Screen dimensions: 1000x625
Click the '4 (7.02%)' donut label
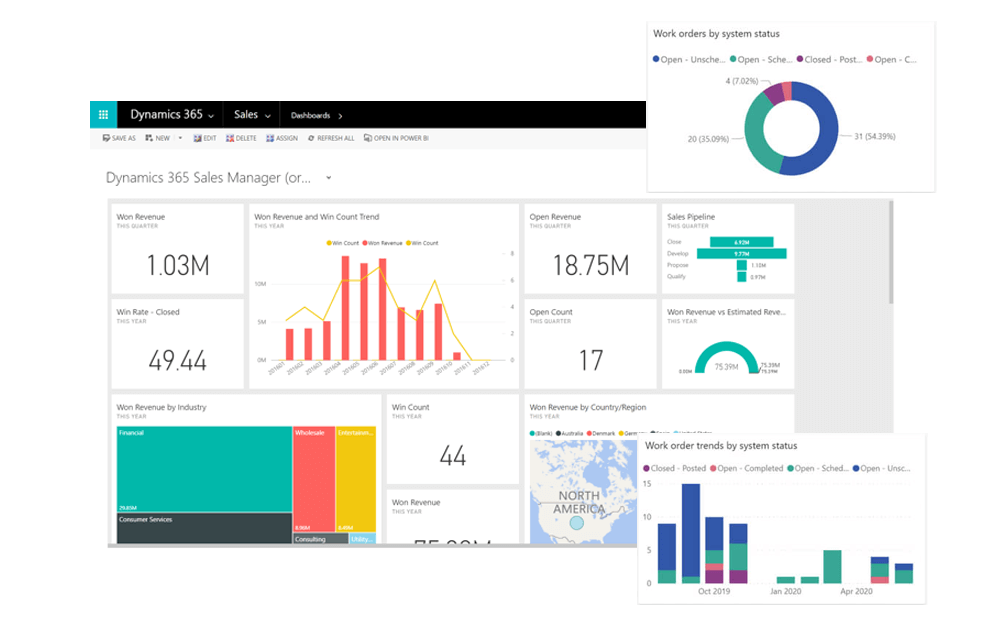(742, 81)
